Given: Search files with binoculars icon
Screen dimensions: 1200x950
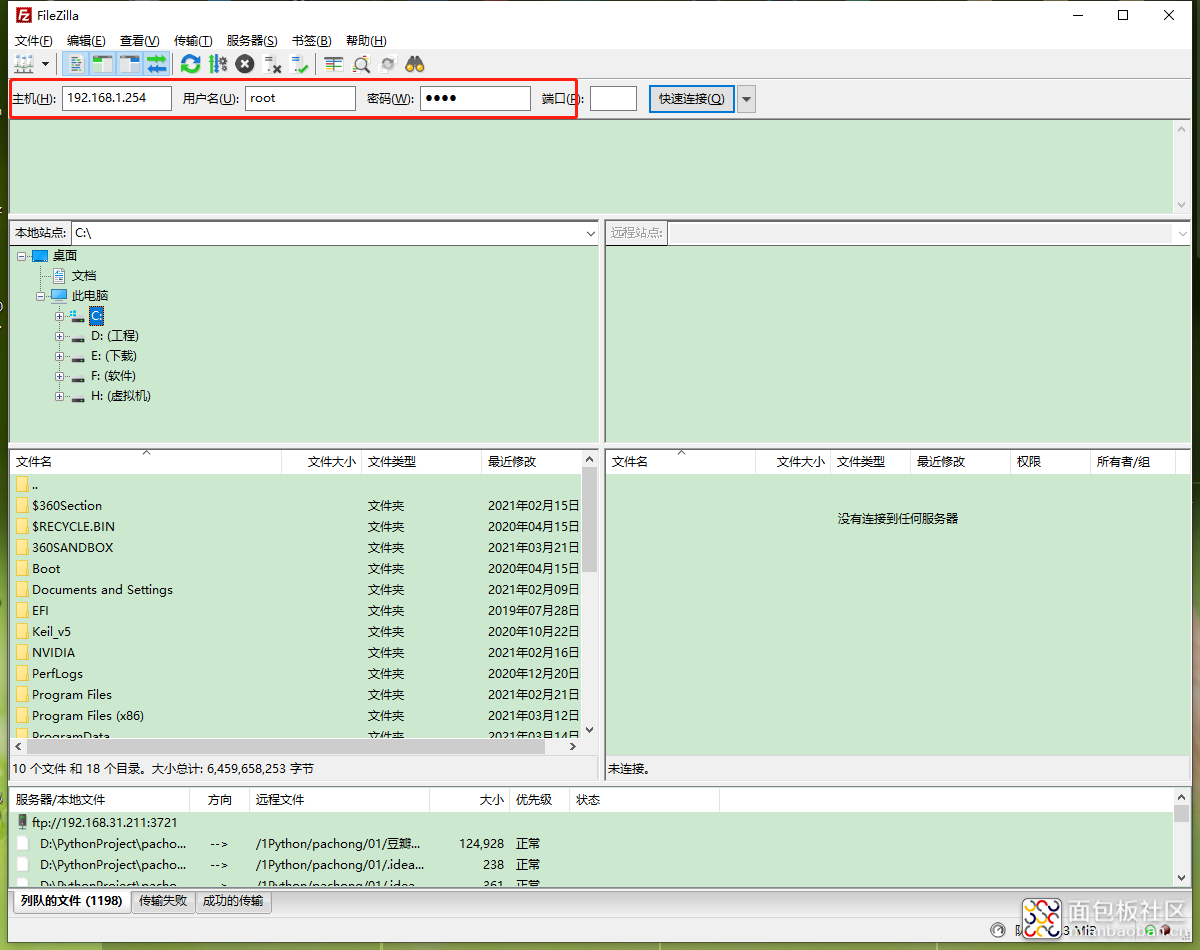Looking at the screenshot, I should 415,64.
